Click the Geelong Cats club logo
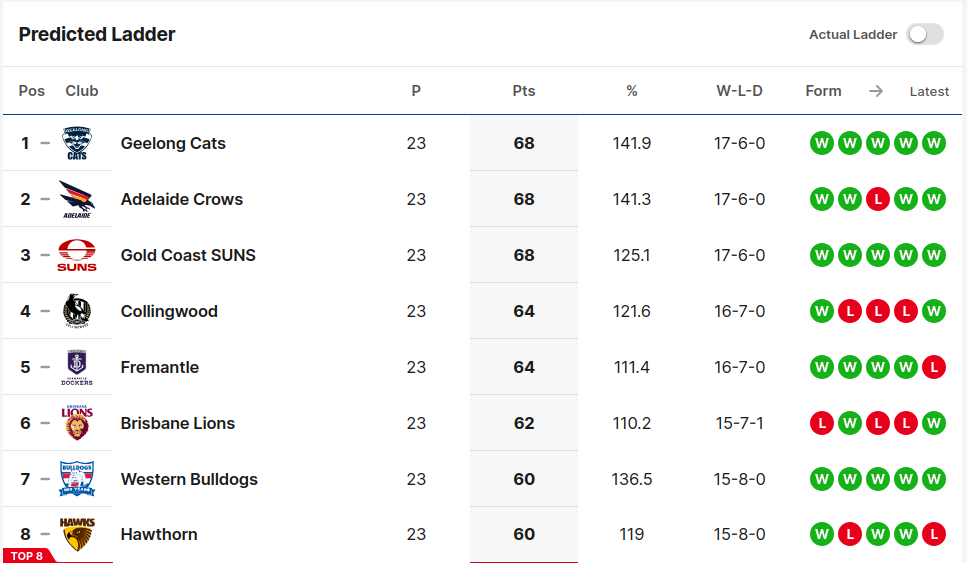967x563 pixels. point(77,143)
